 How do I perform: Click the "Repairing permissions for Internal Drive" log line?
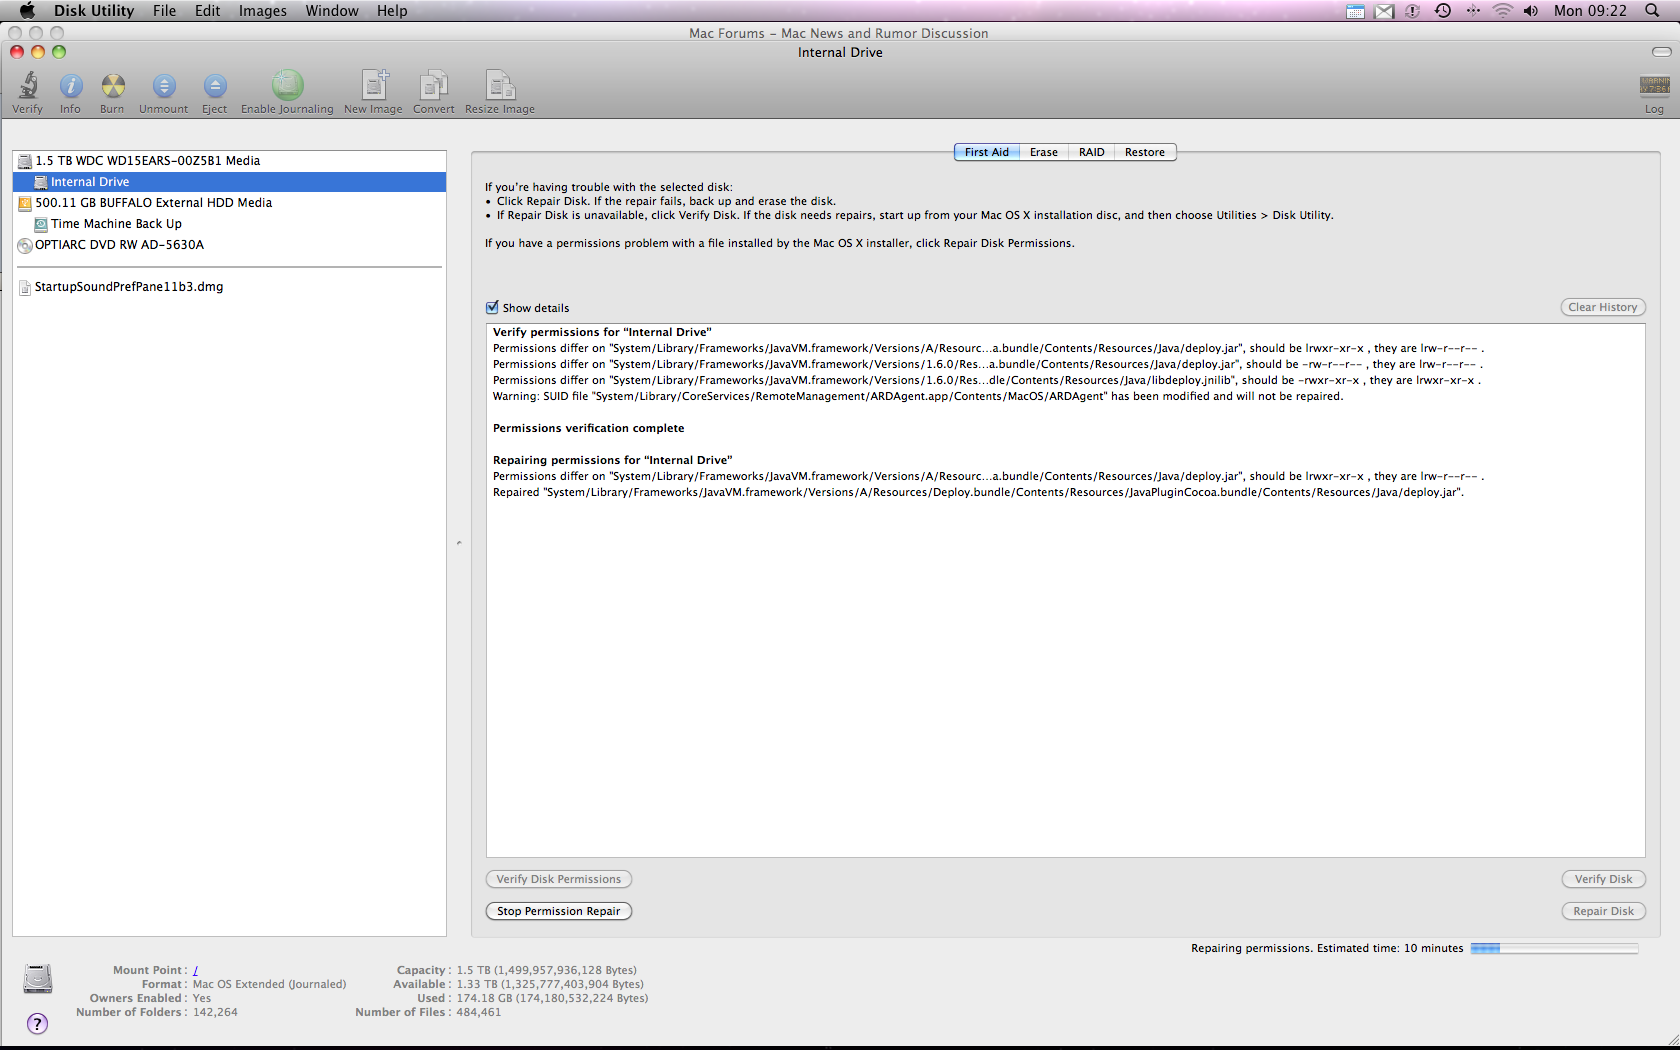click(x=612, y=461)
